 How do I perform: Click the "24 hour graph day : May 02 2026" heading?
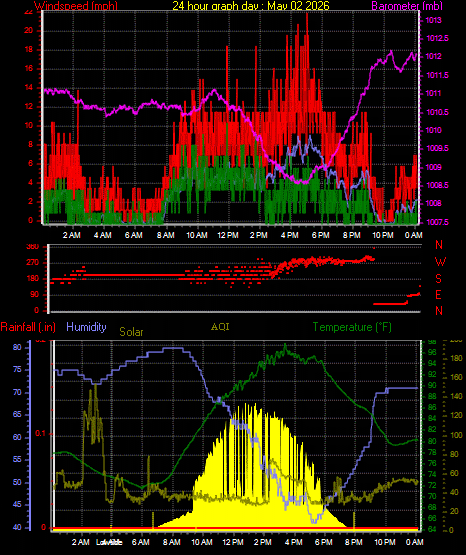[x=251, y=6]
